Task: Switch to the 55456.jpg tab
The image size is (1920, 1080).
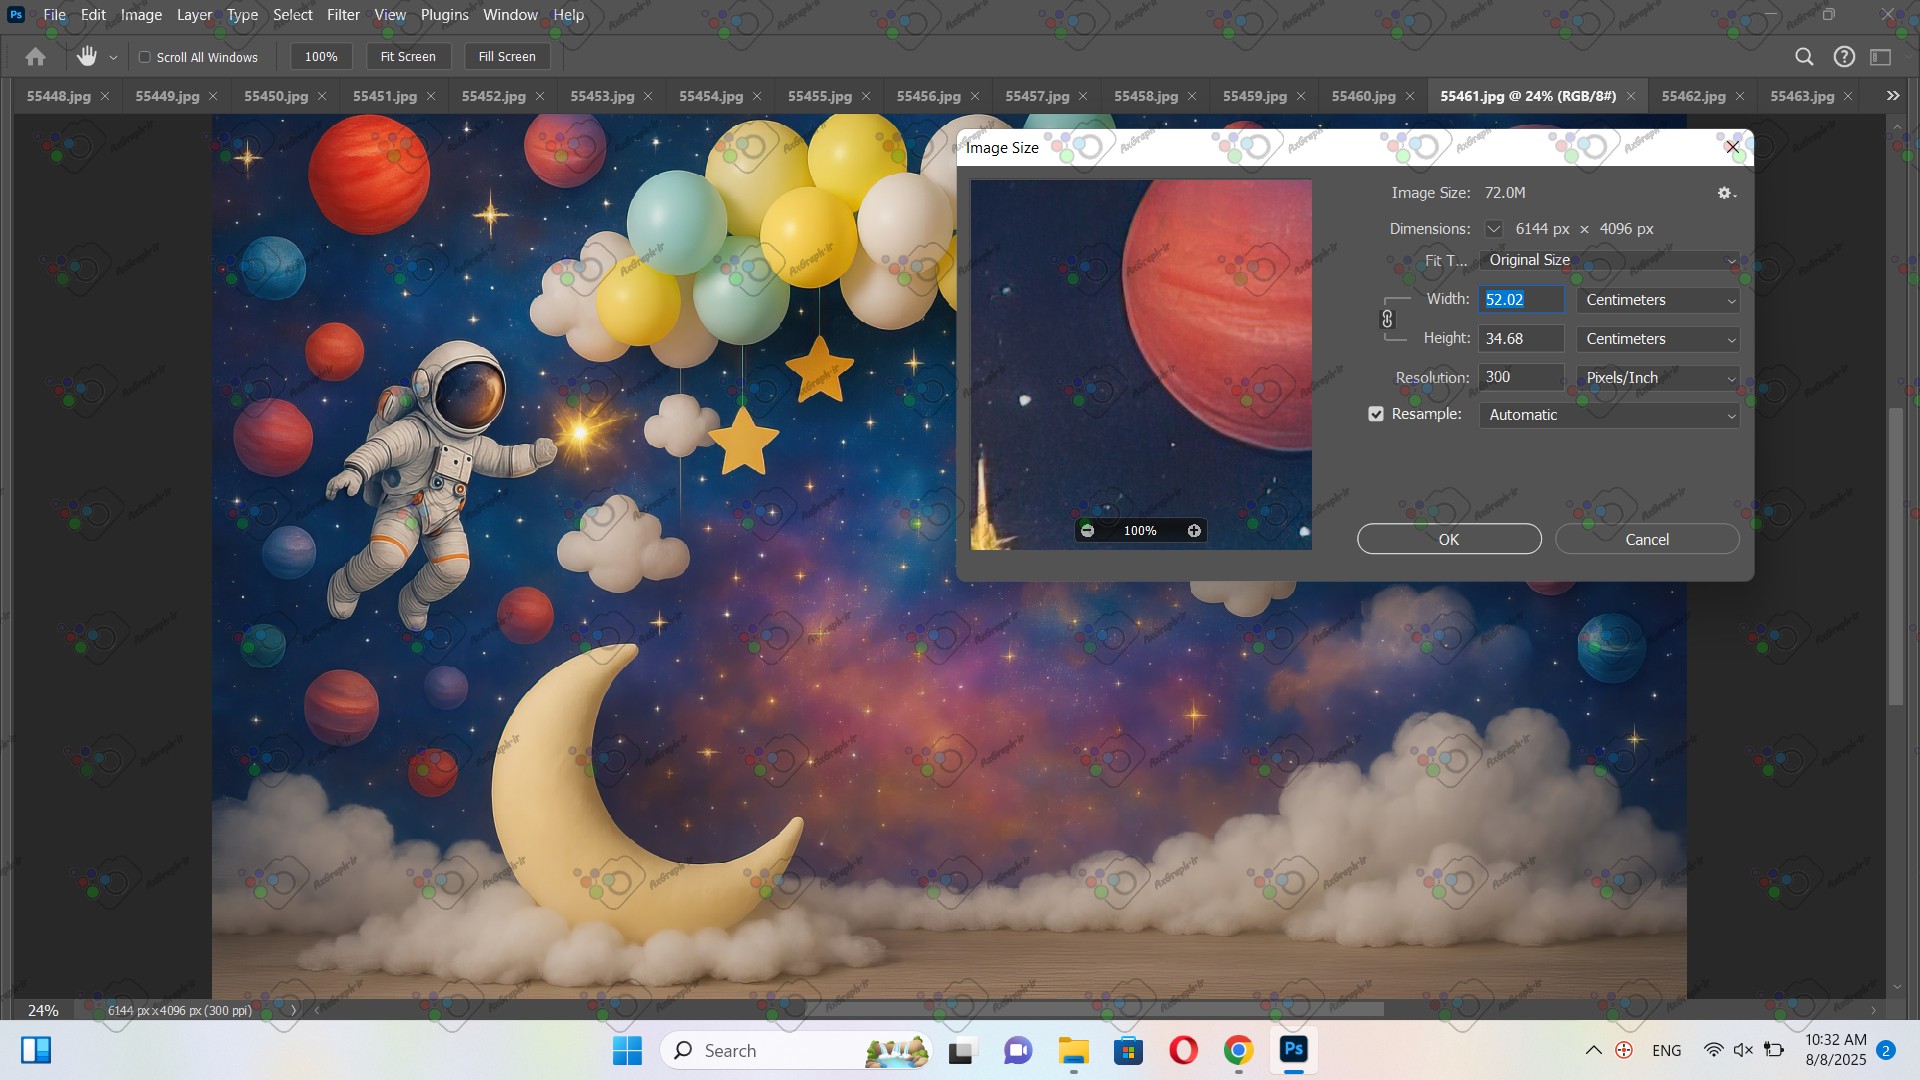Action: [x=928, y=96]
